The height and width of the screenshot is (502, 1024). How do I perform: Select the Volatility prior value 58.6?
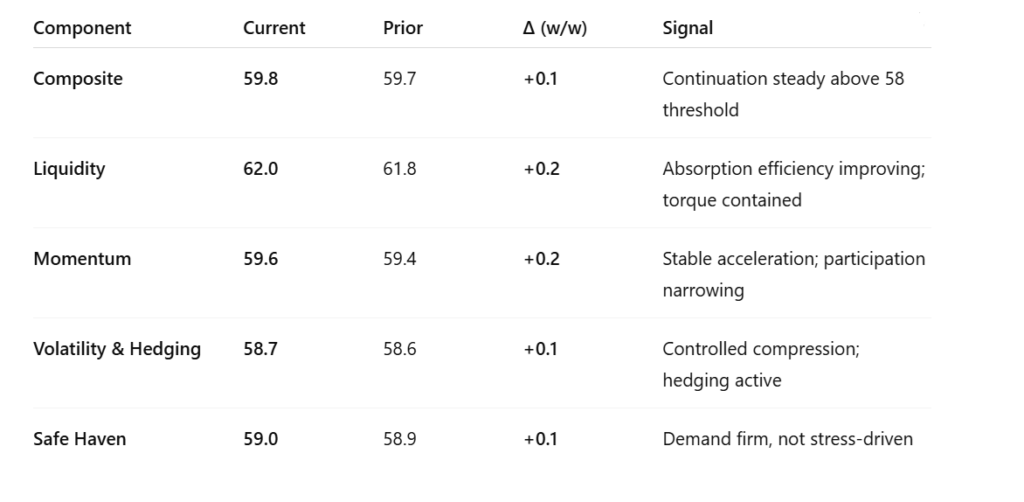(400, 349)
